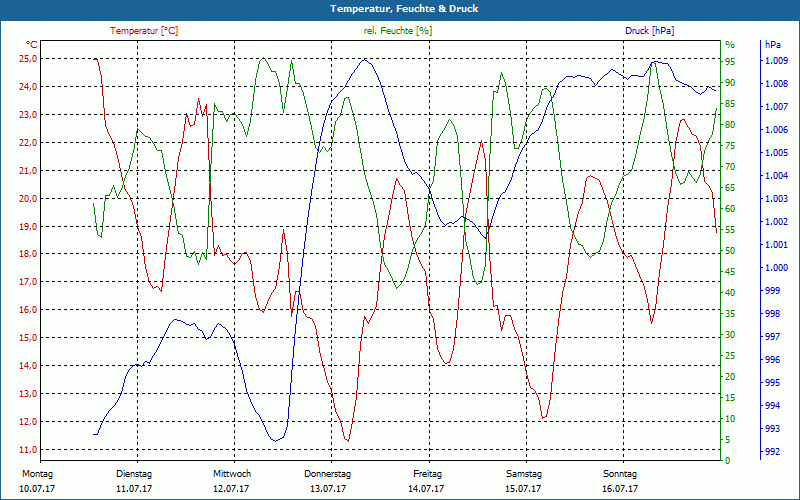Viewport: 800px width, 500px height.
Task: Click the date '10.07.17'
Action: (x=37, y=489)
